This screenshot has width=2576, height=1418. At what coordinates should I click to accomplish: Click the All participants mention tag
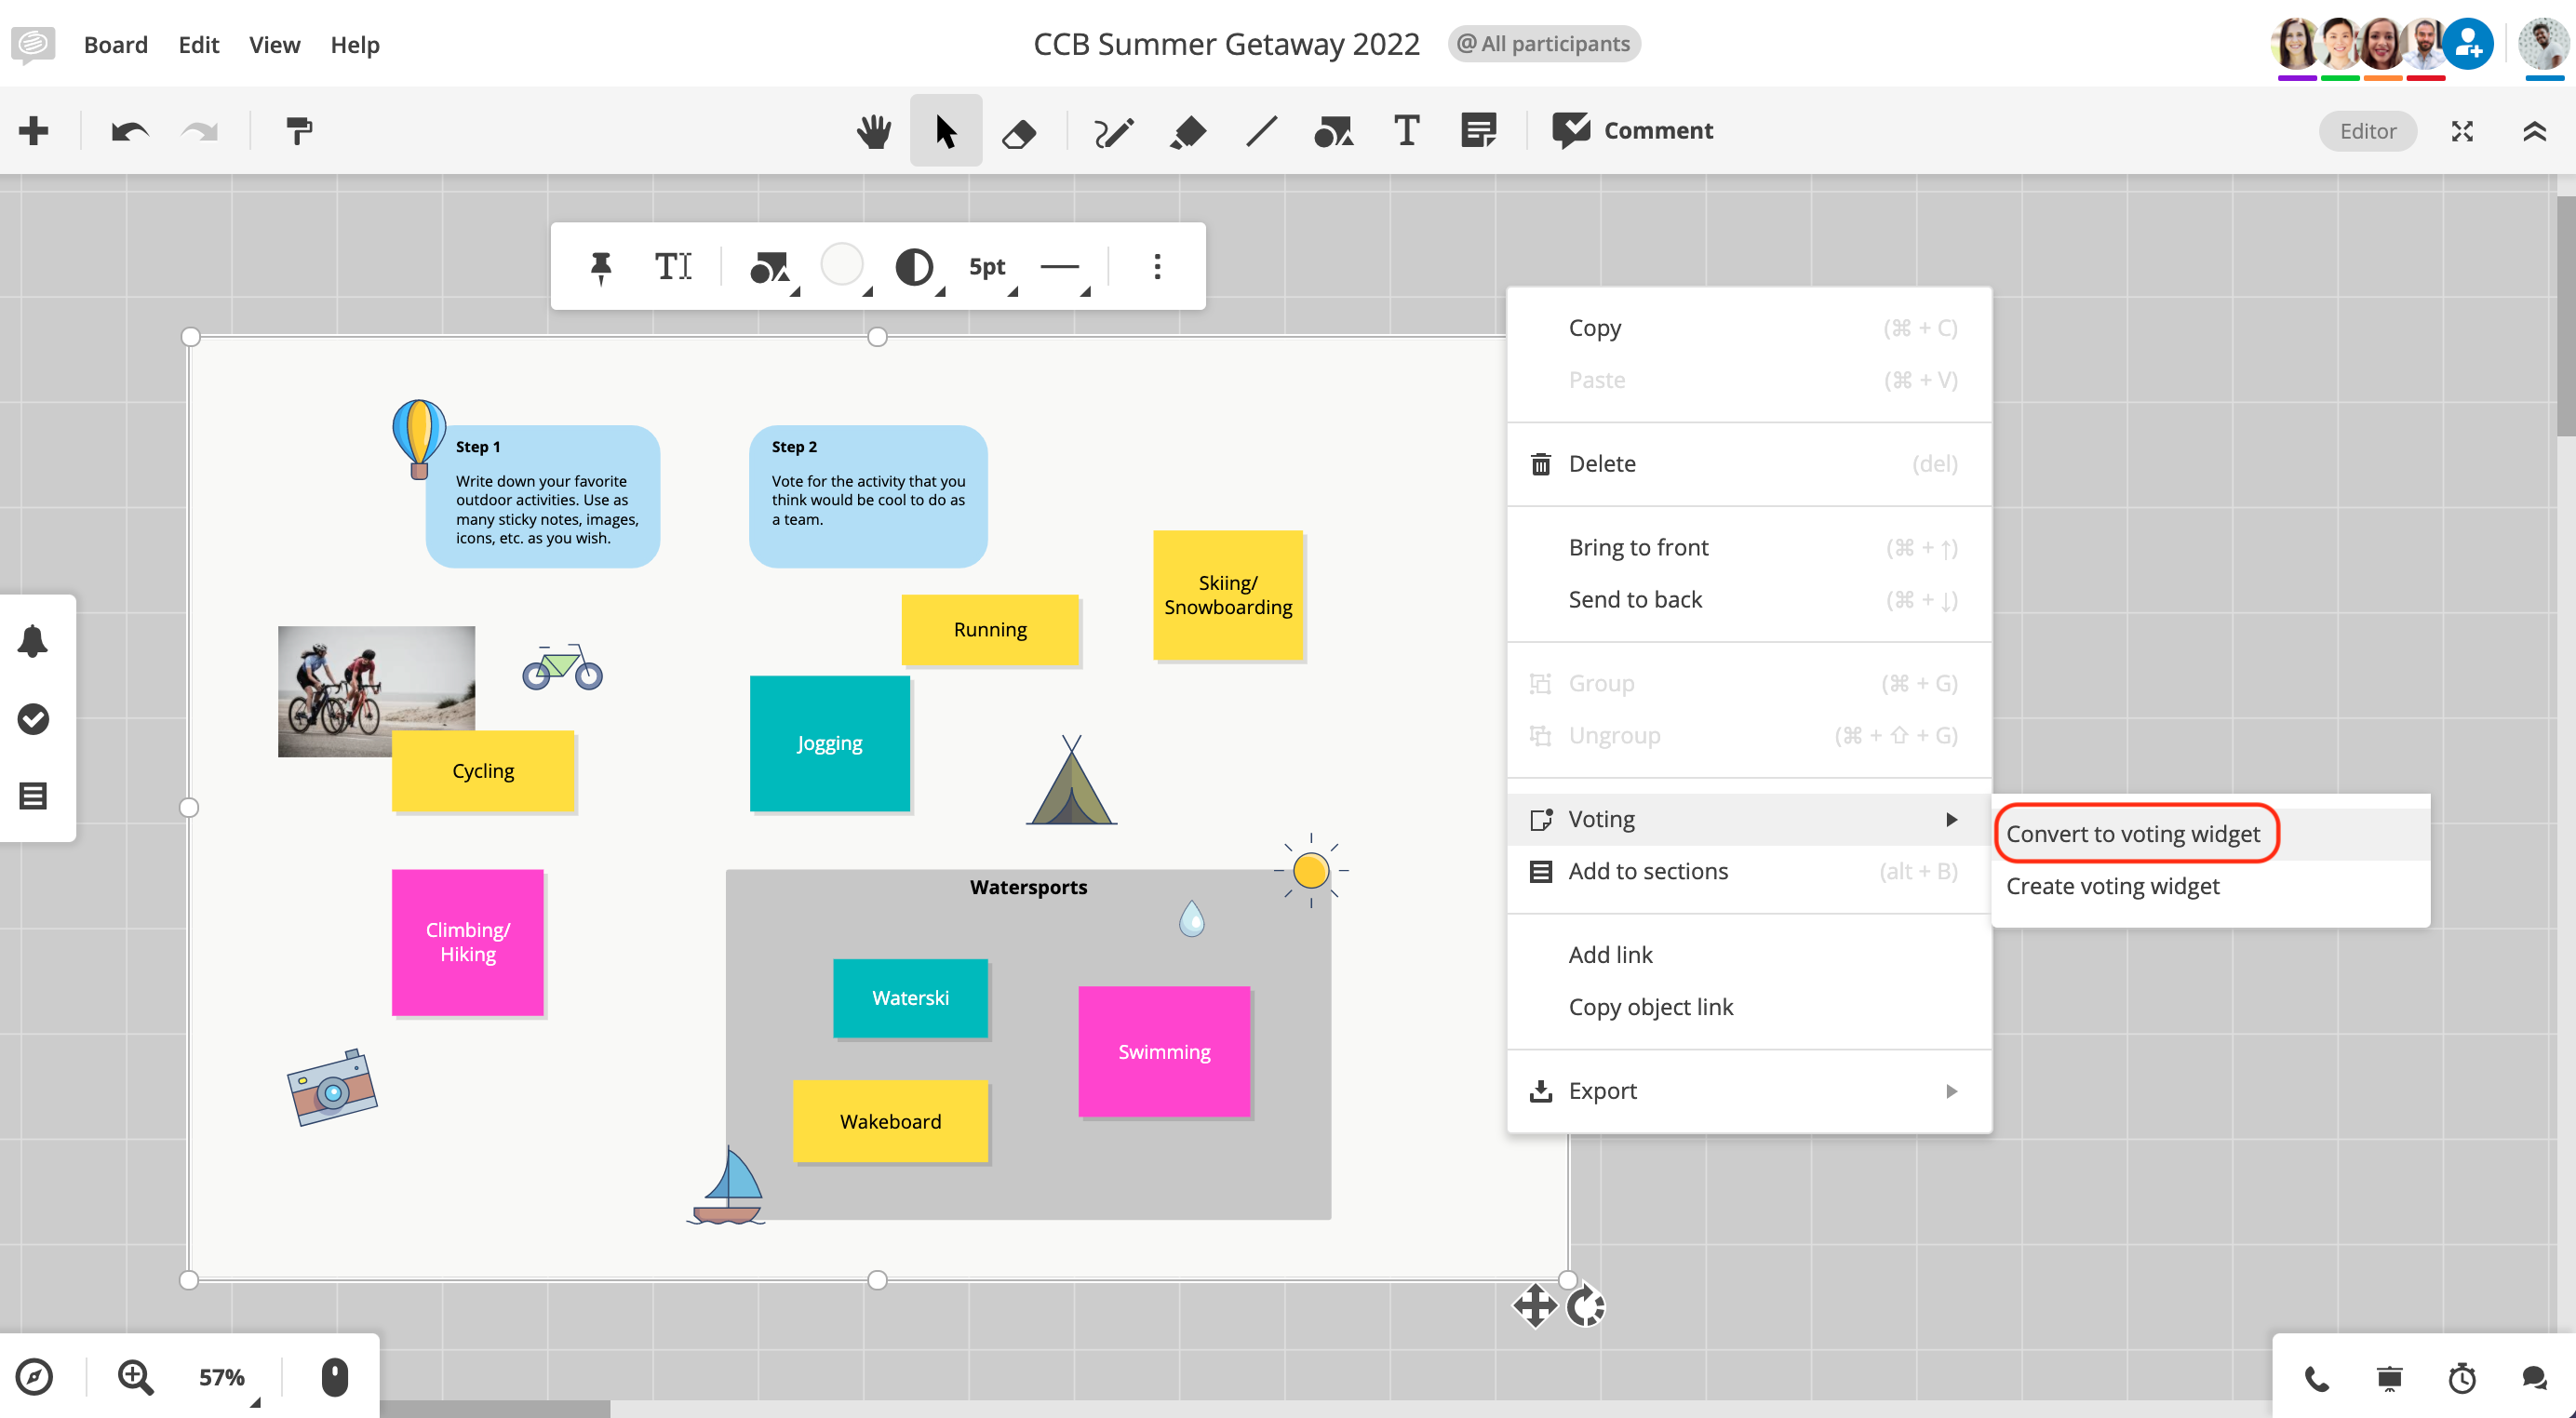click(x=1543, y=44)
